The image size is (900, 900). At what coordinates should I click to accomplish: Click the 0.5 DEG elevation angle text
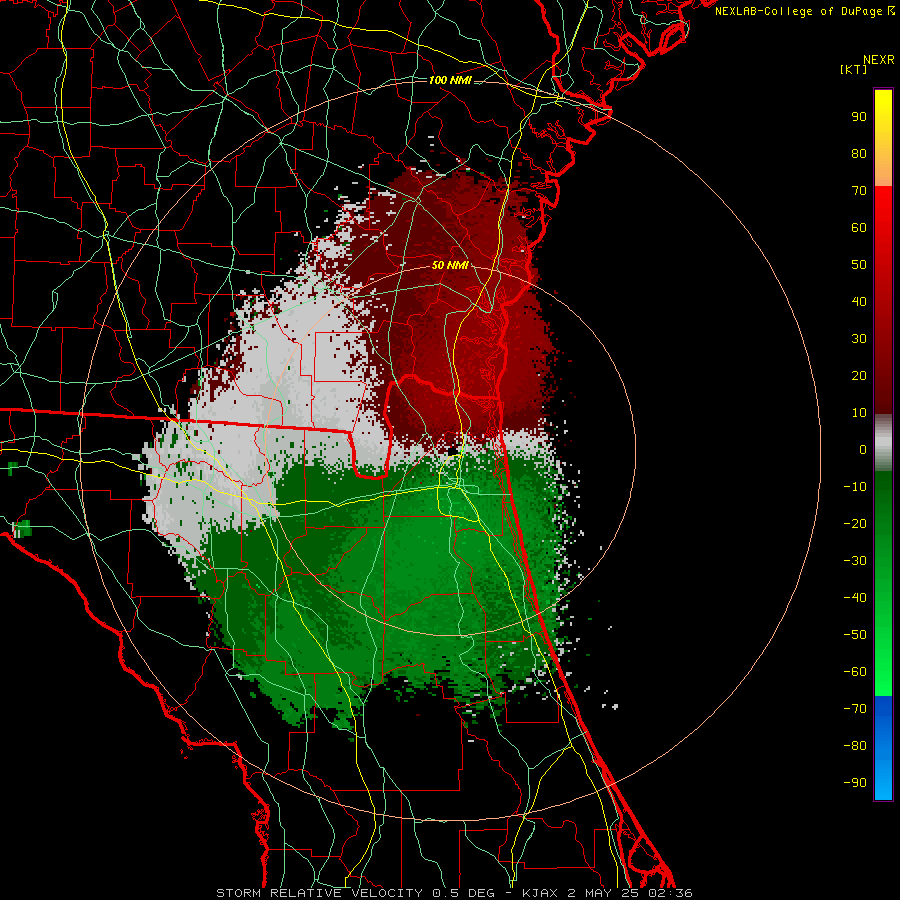click(463, 893)
